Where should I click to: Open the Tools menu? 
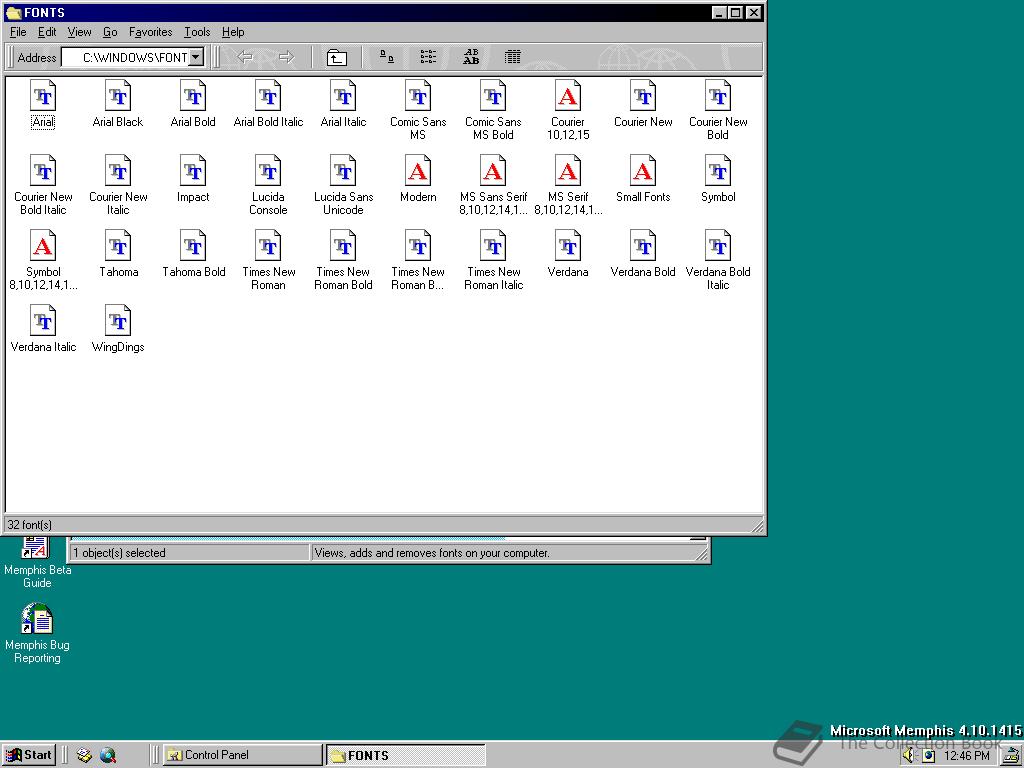(197, 32)
